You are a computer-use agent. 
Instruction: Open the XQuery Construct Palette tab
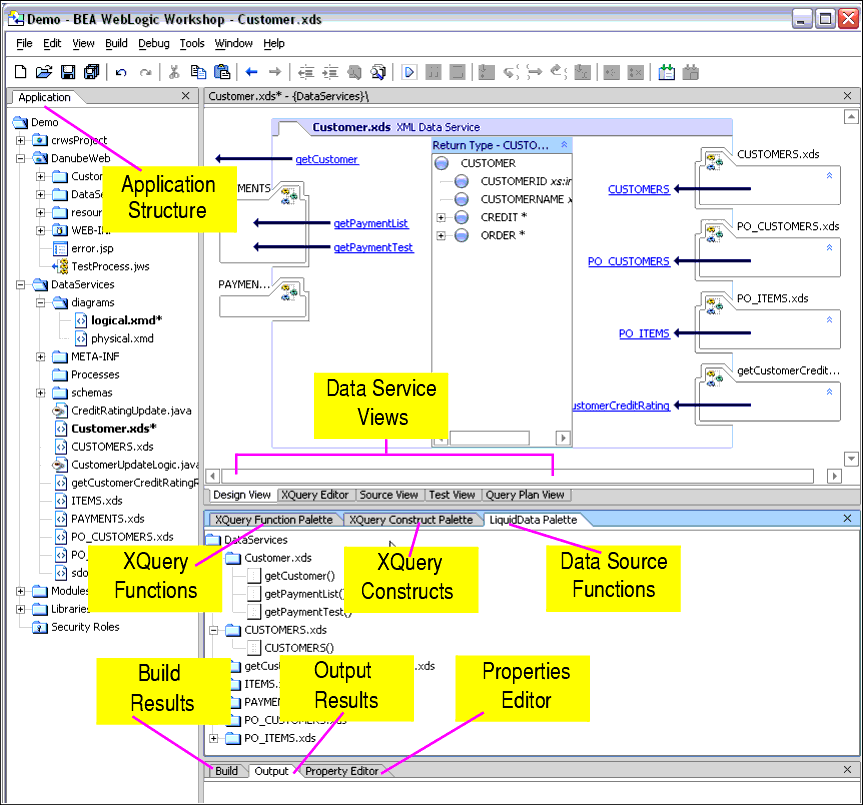pyautogui.click(x=411, y=519)
